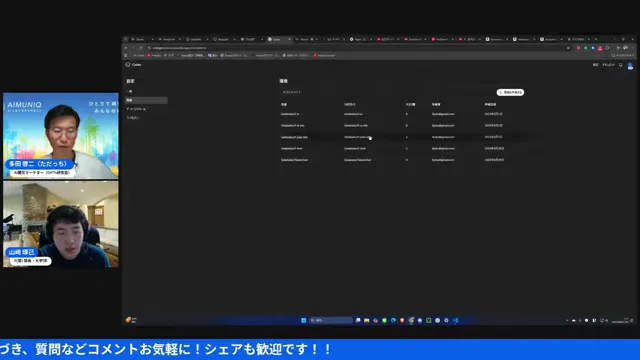This screenshot has height=360, width=640.
Task: Select 環境 in the settings sidebar
Action: tap(146, 100)
